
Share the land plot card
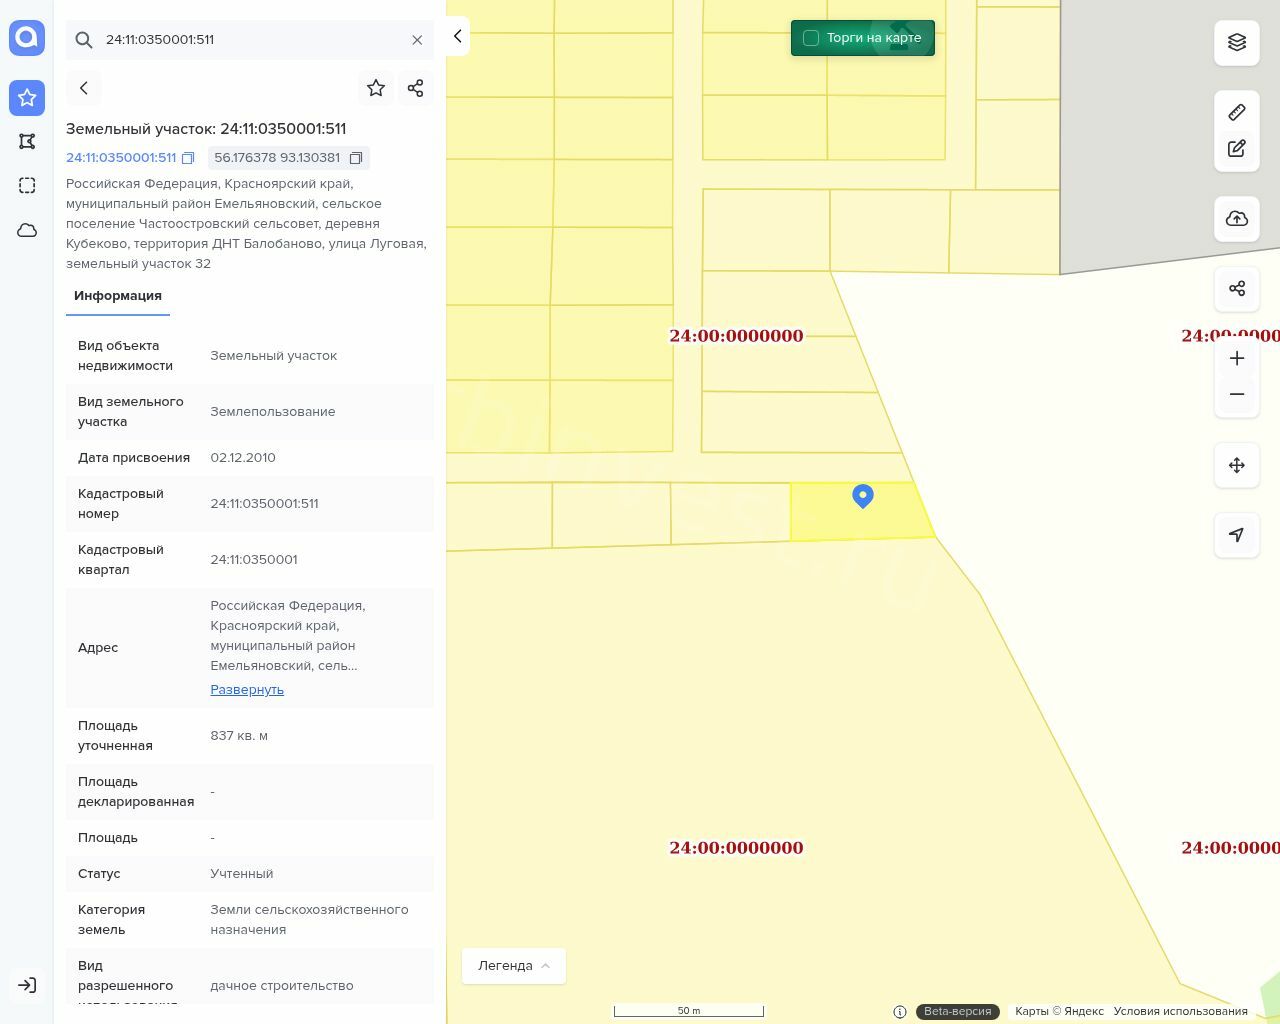(x=416, y=88)
